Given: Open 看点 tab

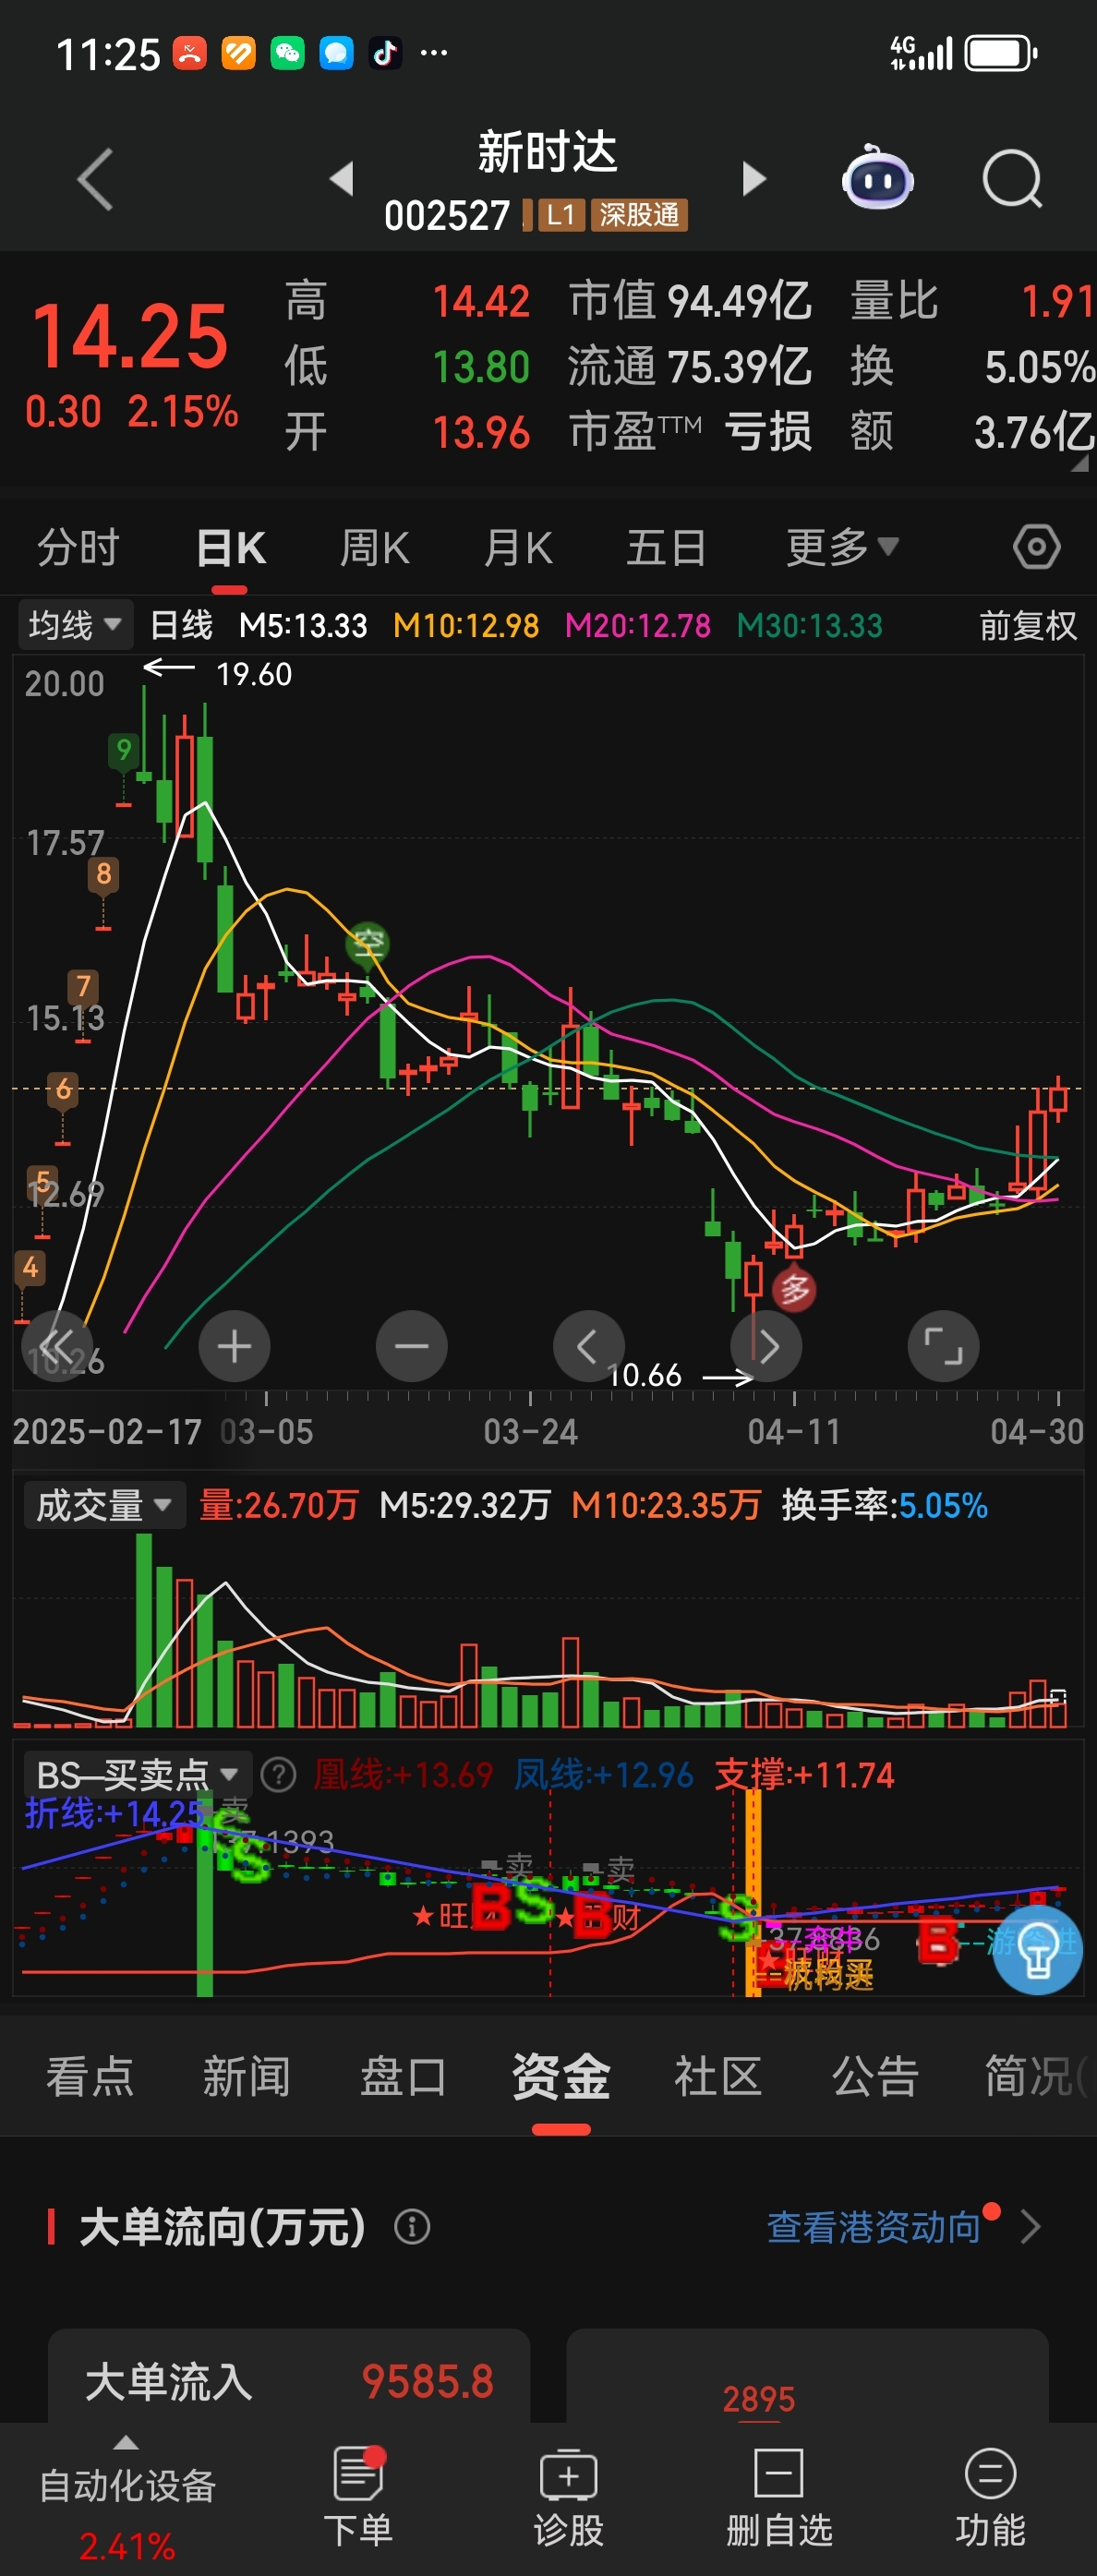Looking at the screenshot, I should 90,2077.
